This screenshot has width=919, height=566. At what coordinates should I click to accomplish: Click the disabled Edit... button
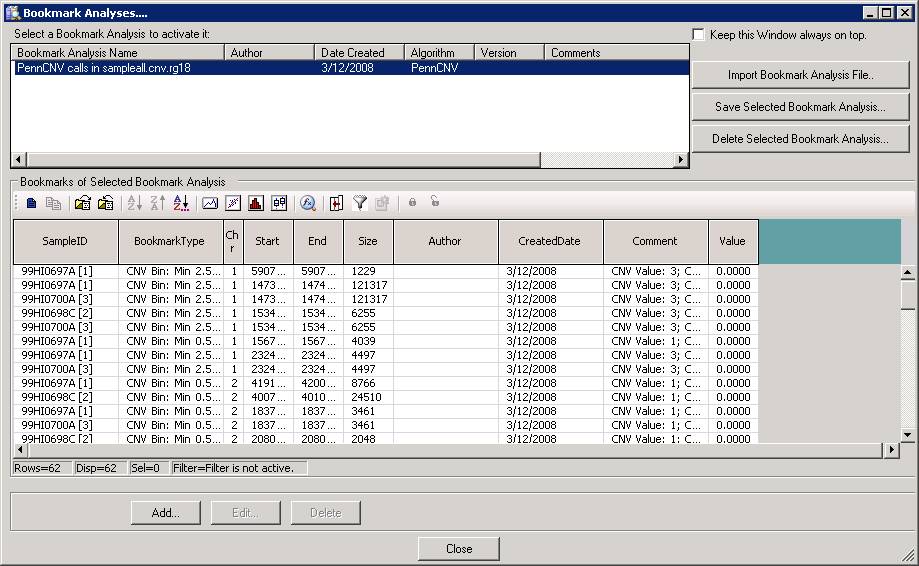pyautogui.click(x=246, y=513)
